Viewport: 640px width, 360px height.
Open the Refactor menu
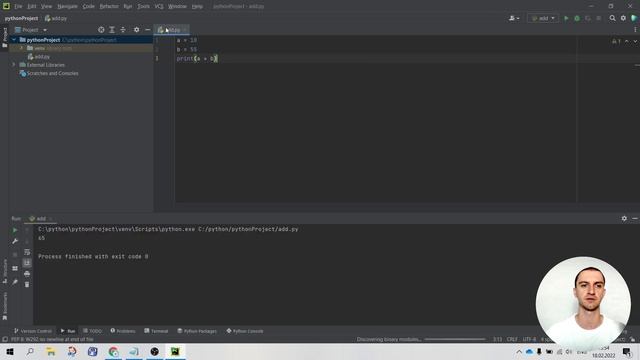109,7
